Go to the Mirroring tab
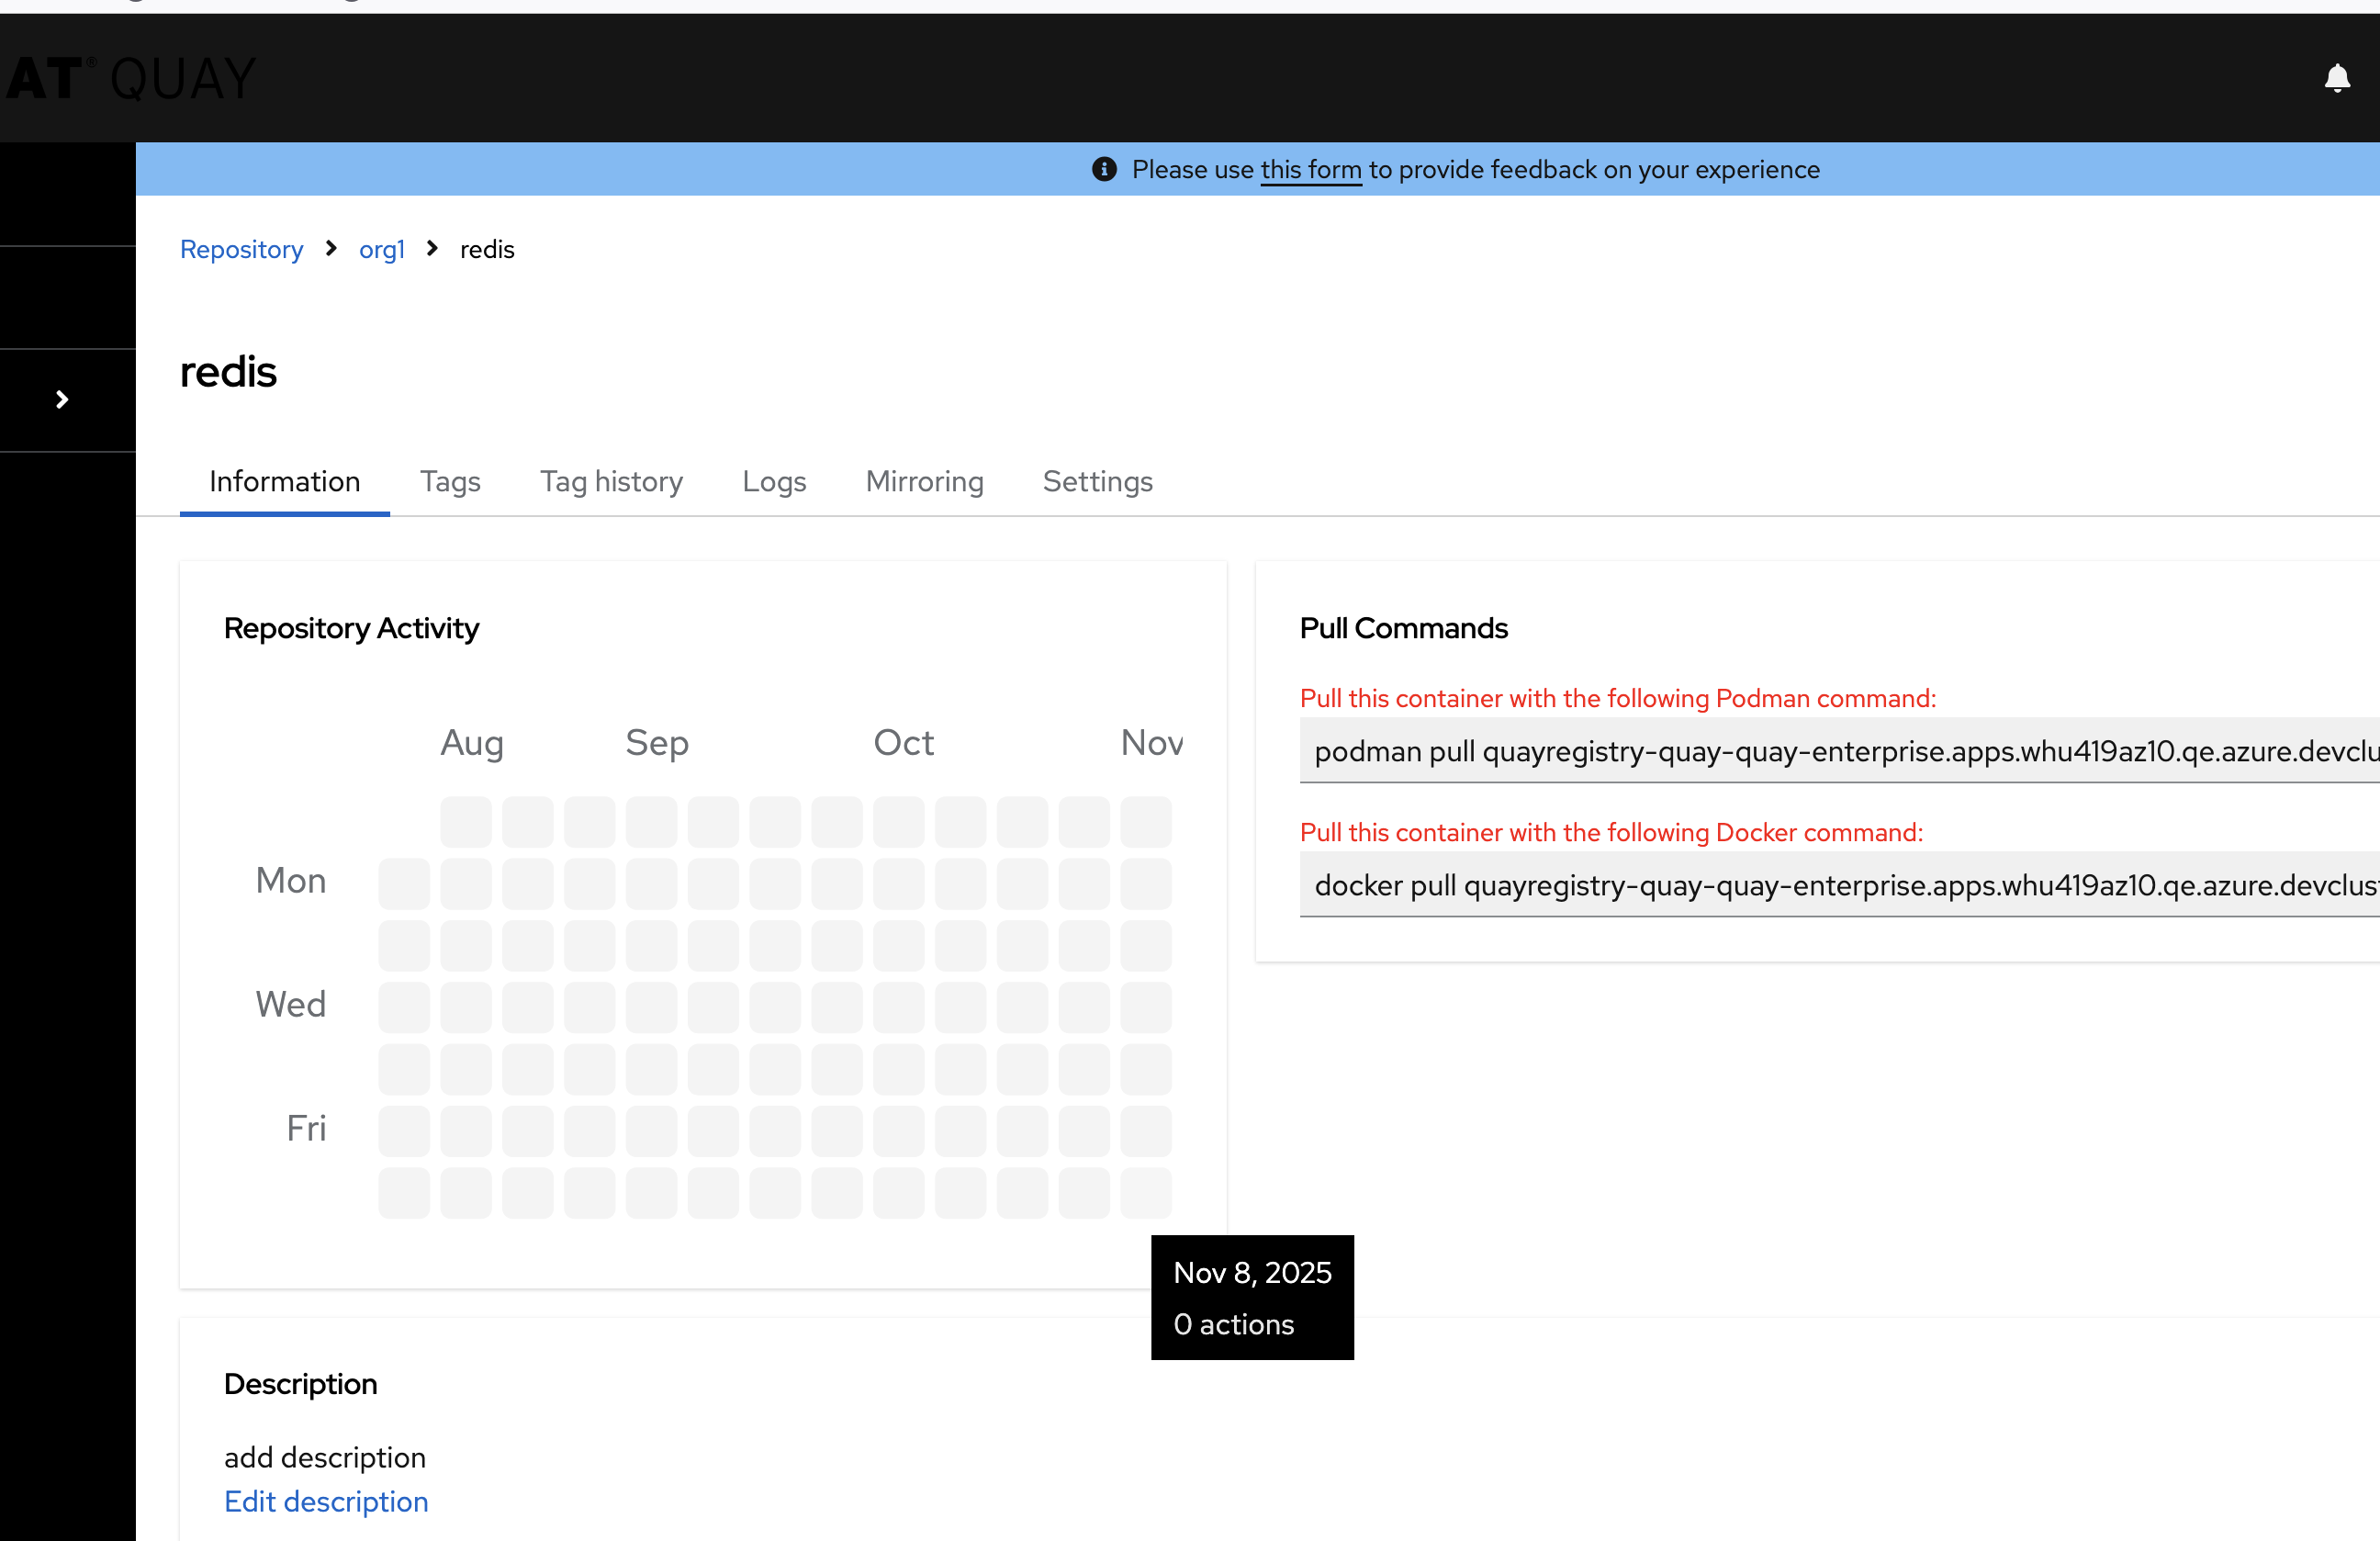This screenshot has width=2380, height=1541. [924, 482]
